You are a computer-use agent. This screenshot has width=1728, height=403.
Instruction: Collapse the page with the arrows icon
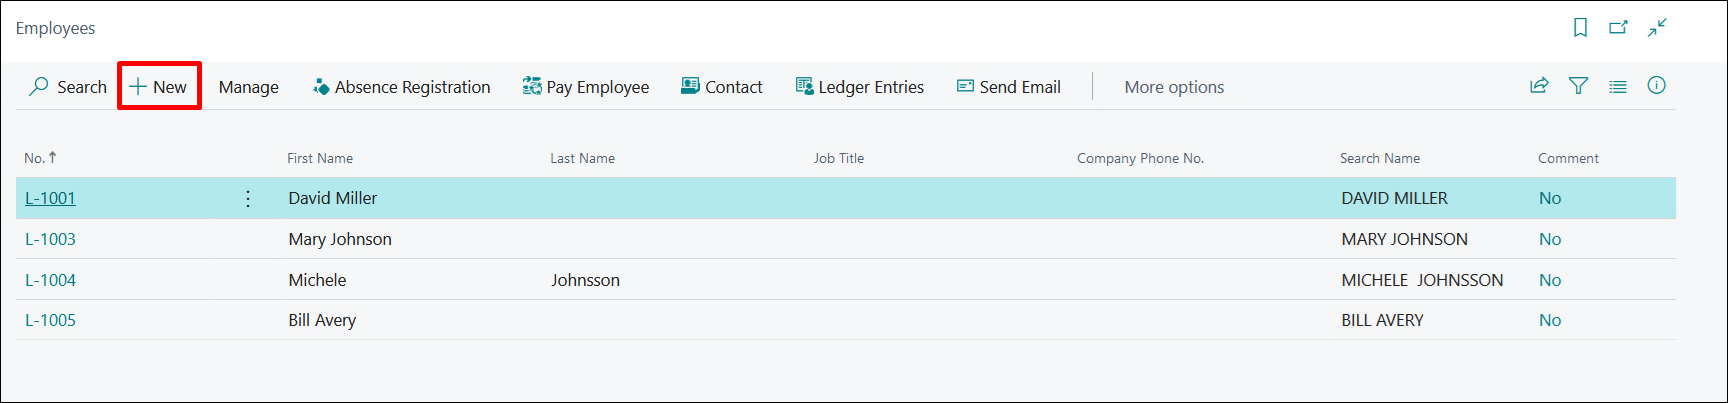tap(1657, 28)
